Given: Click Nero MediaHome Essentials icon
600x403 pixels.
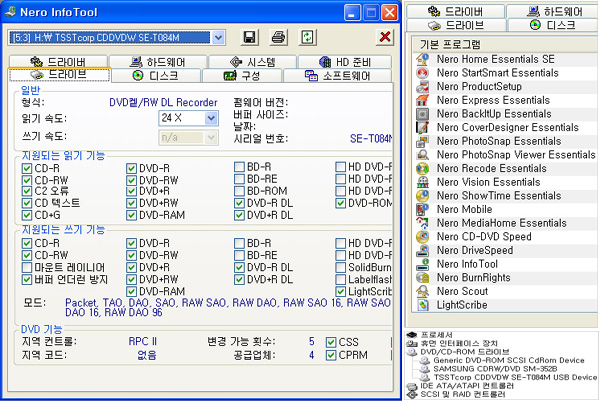Looking at the screenshot, I should 422,223.
